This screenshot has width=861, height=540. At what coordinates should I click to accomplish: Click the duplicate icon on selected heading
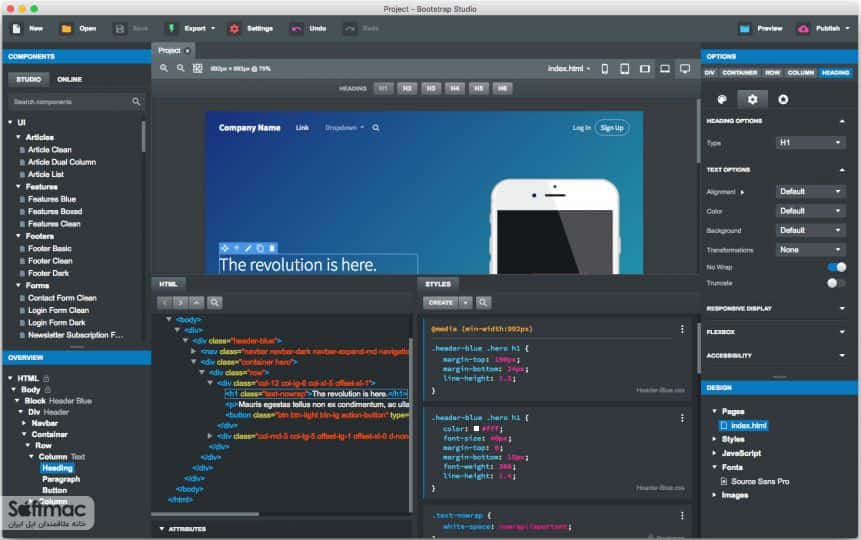[260, 248]
